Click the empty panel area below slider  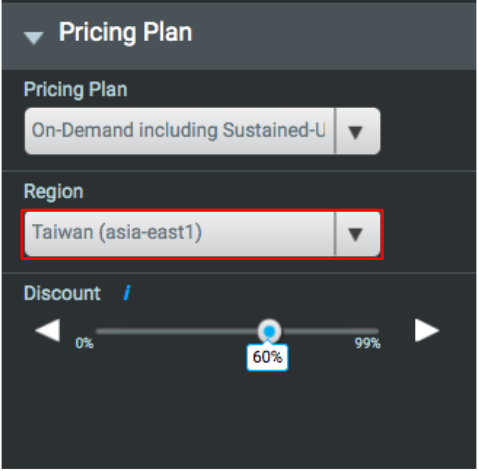coord(239,420)
